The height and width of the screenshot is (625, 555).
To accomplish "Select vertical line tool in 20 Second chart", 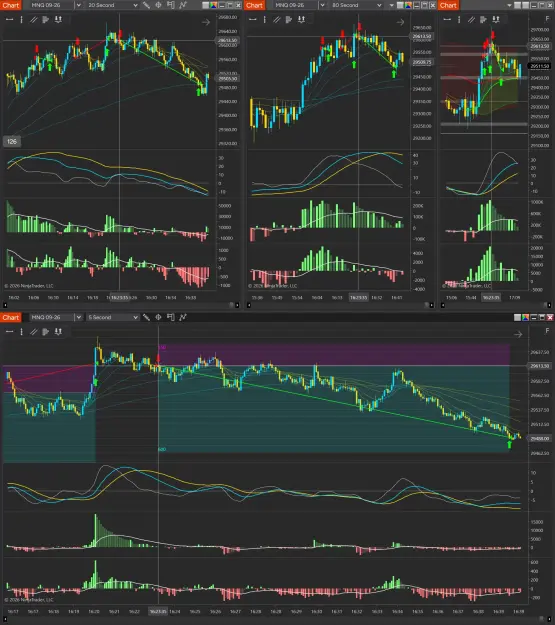I will (21, 19).
